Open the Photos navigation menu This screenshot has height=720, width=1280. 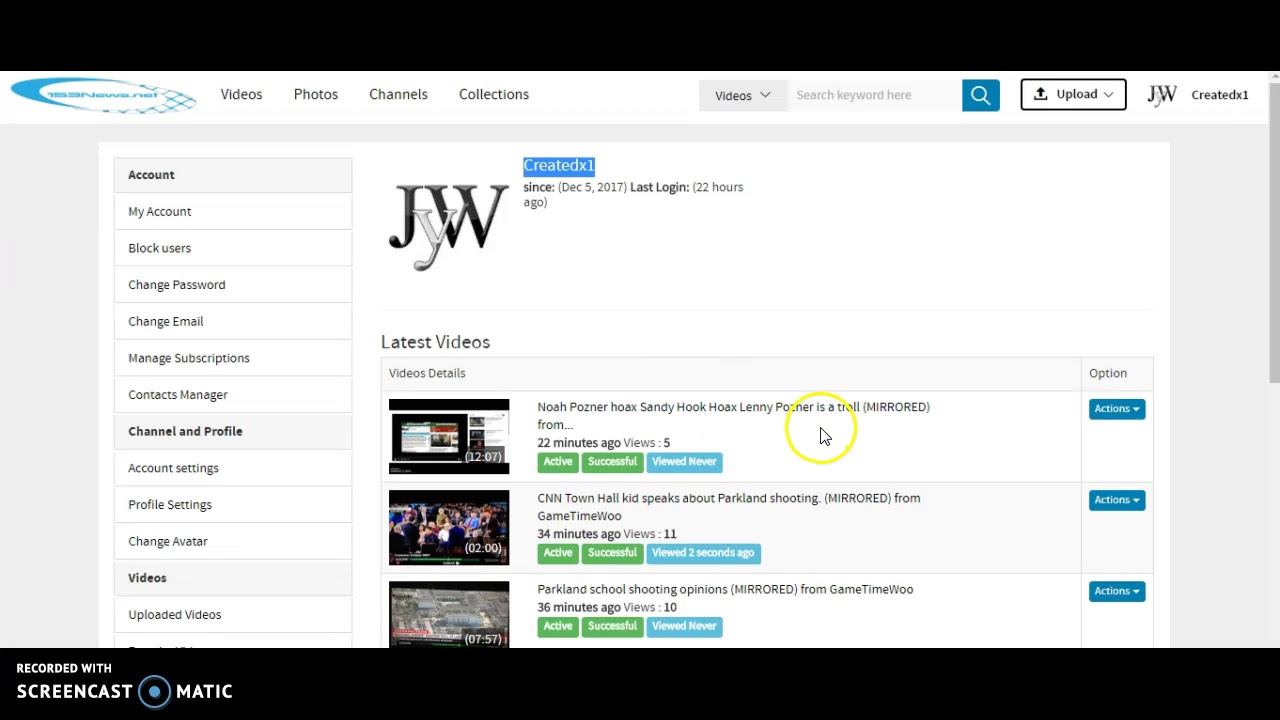(x=316, y=94)
